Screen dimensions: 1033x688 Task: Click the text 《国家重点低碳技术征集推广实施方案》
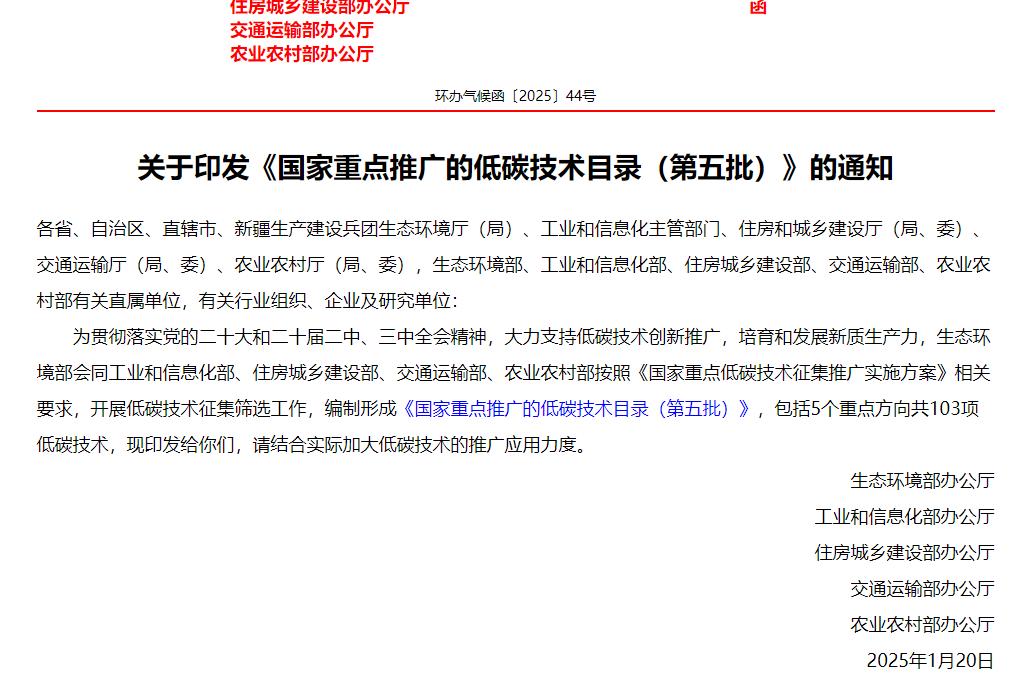click(793, 373)
